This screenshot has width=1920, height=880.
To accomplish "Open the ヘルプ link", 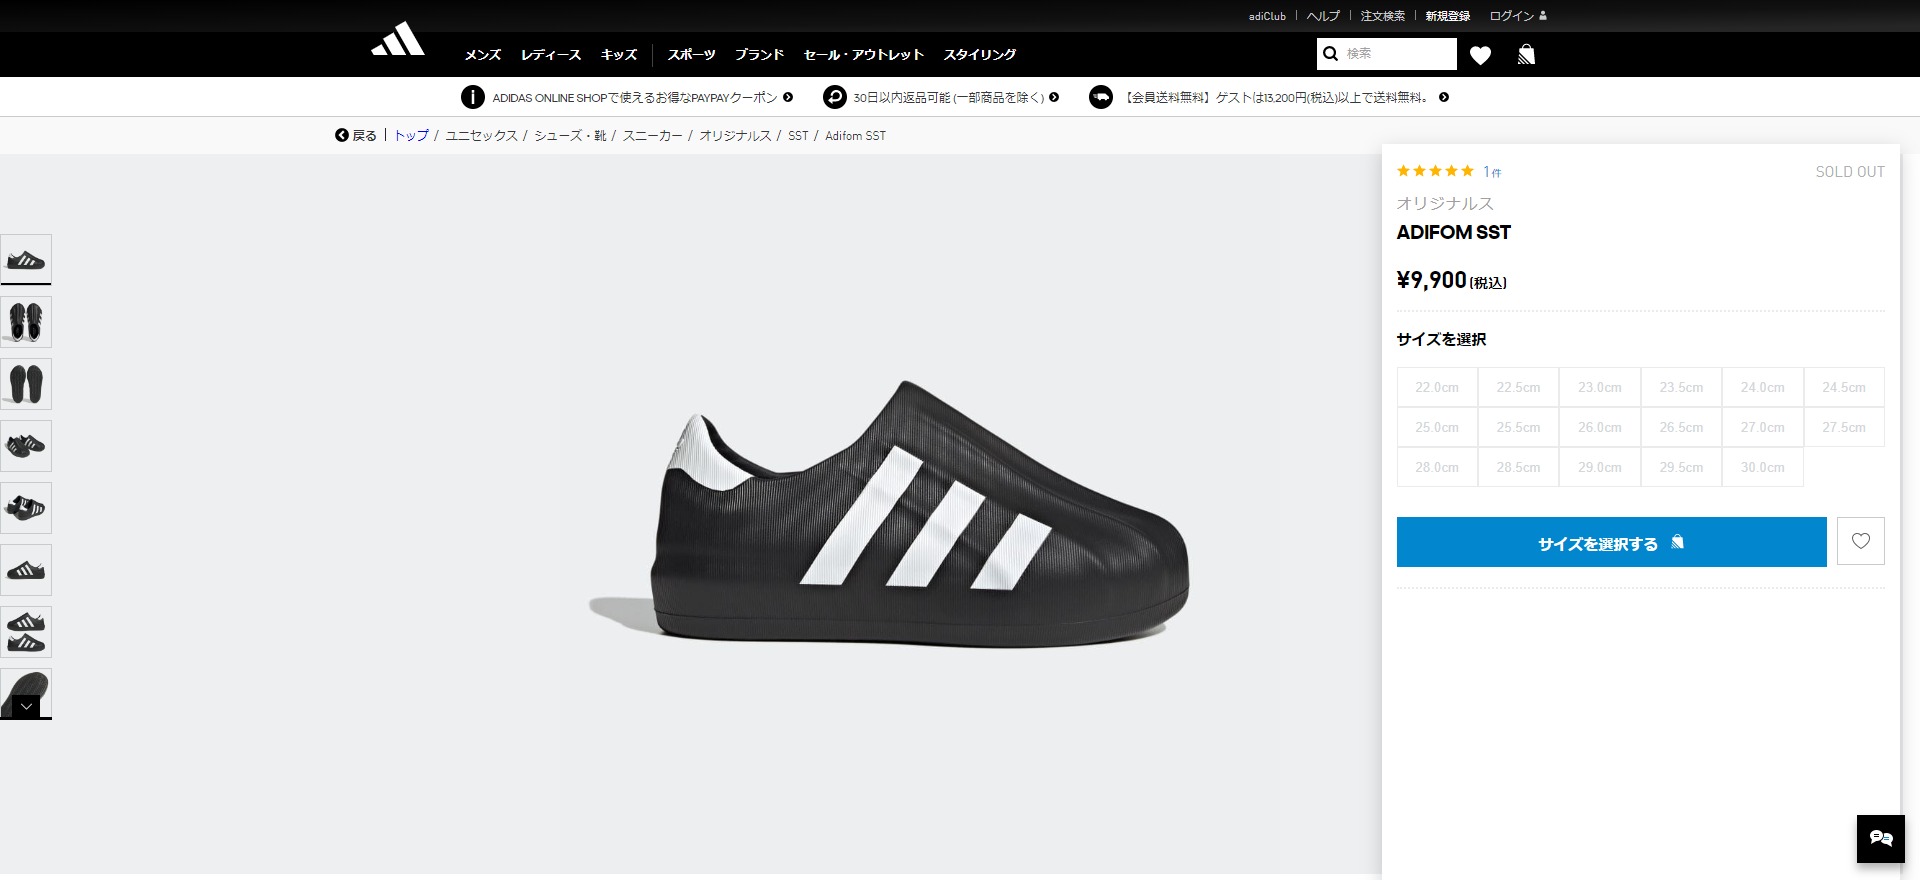I will pyautogui.click(x=1323, y=16).
